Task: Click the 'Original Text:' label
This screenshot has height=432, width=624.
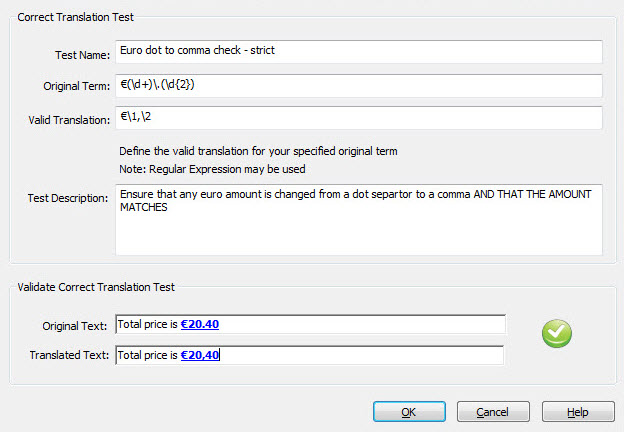Action: pos(75,326)
